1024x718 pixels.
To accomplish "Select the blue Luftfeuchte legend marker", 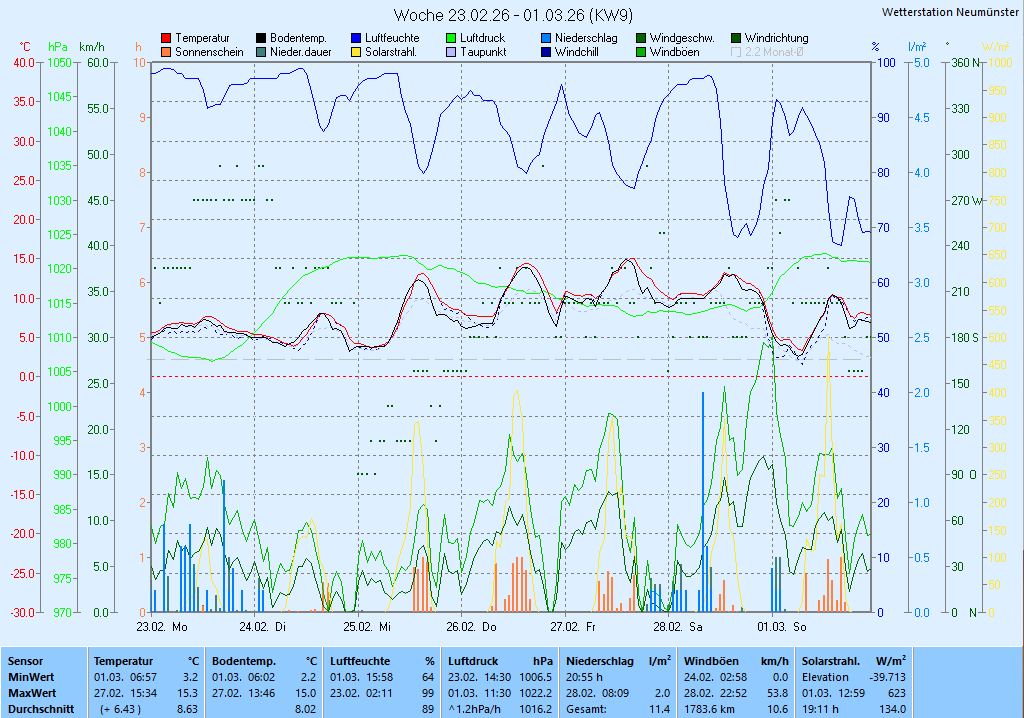I will (x=356, y=38).
